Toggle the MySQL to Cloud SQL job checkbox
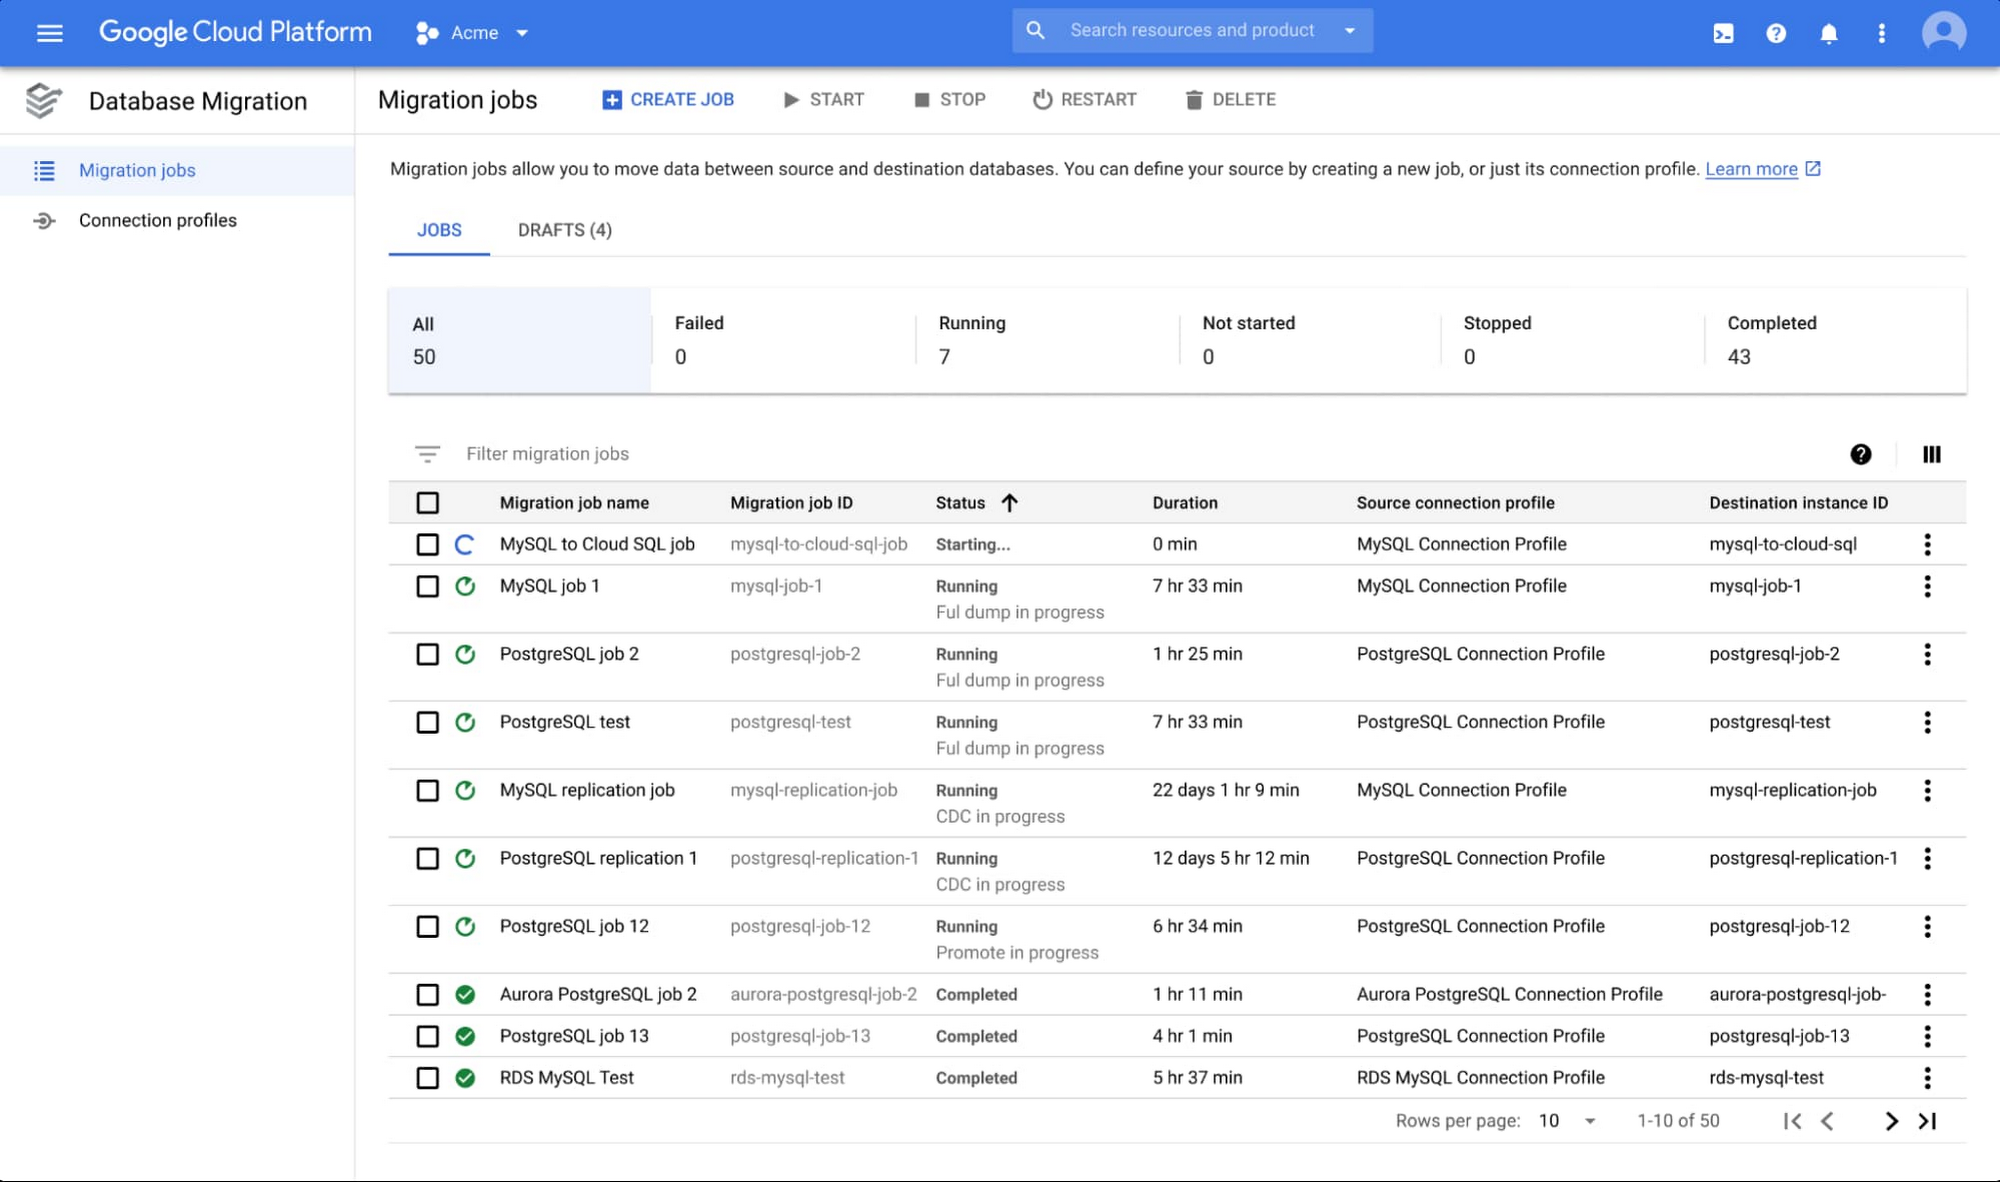The width and height of the screenshot is (2000, 1182). 426,545
